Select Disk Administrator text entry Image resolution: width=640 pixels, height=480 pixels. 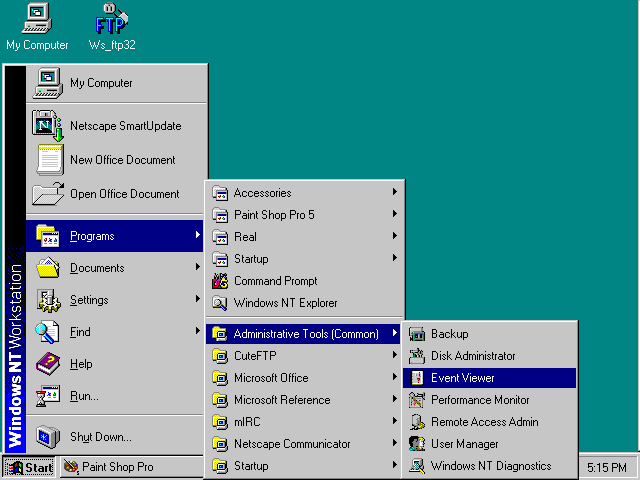coord(473,356)
